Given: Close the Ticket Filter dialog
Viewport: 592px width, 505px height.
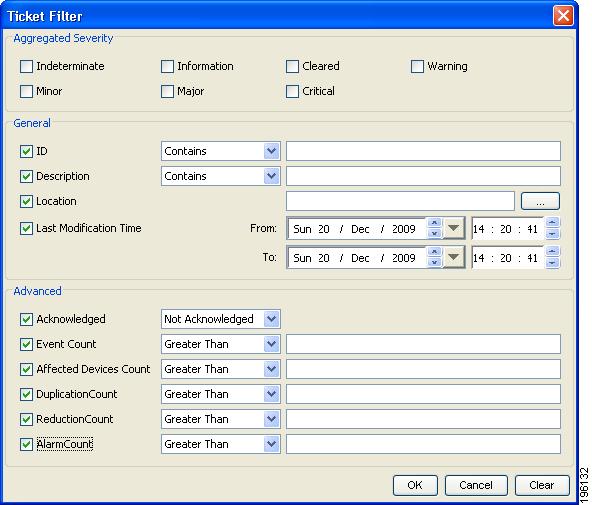Looking at the screenshot, I should pos(563,16).
